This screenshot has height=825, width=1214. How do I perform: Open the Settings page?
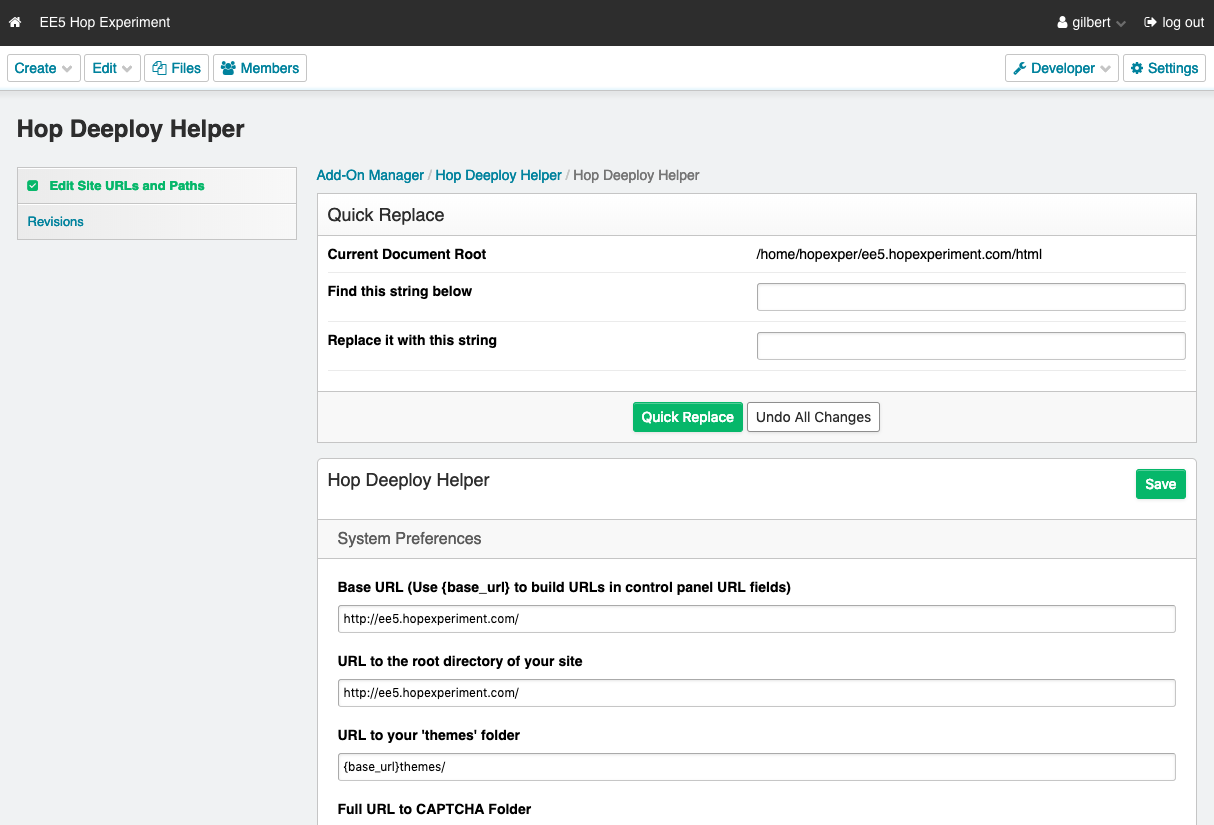tap(1165, 68)
